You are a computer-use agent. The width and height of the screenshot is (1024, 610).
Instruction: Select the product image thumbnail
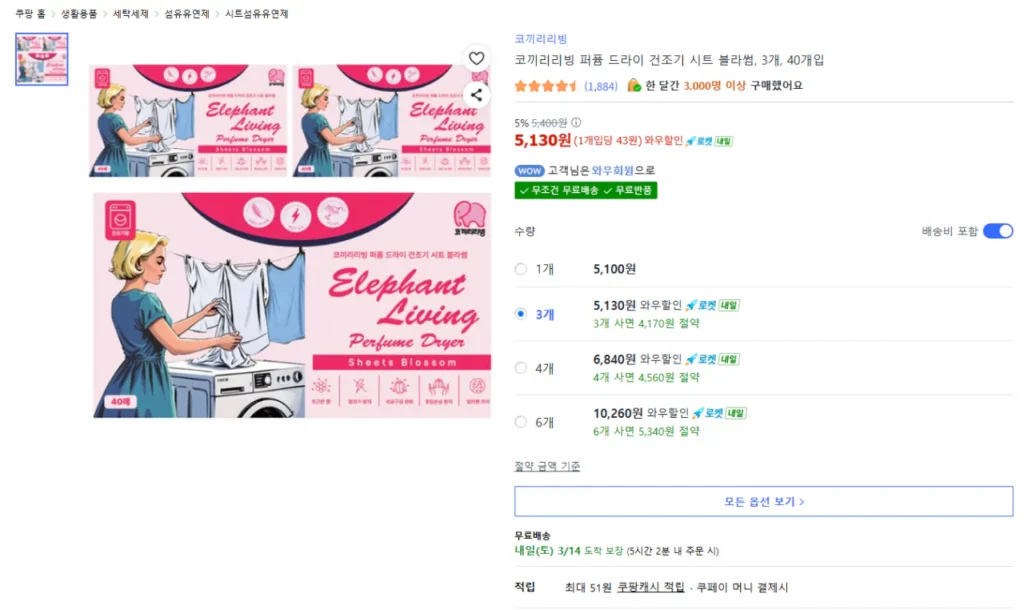pos(42,59)
